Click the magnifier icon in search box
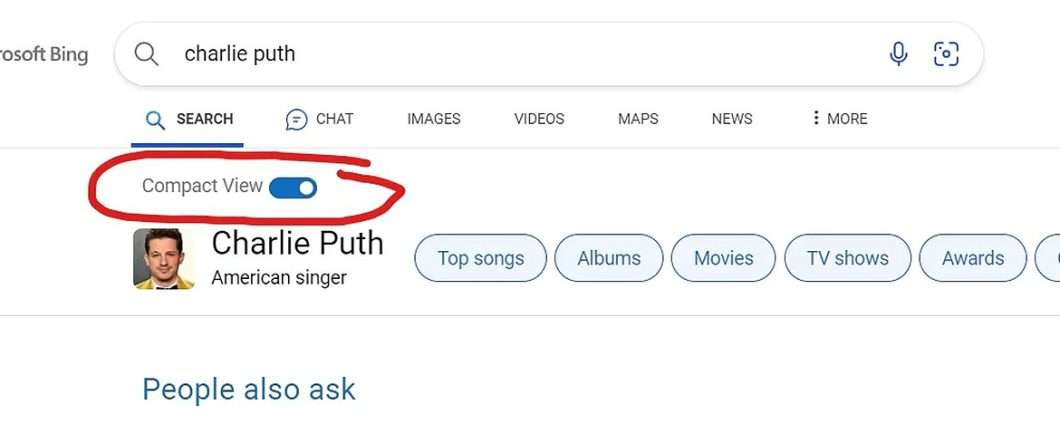This screenshot has width=1060, height=424. (147, 54)
